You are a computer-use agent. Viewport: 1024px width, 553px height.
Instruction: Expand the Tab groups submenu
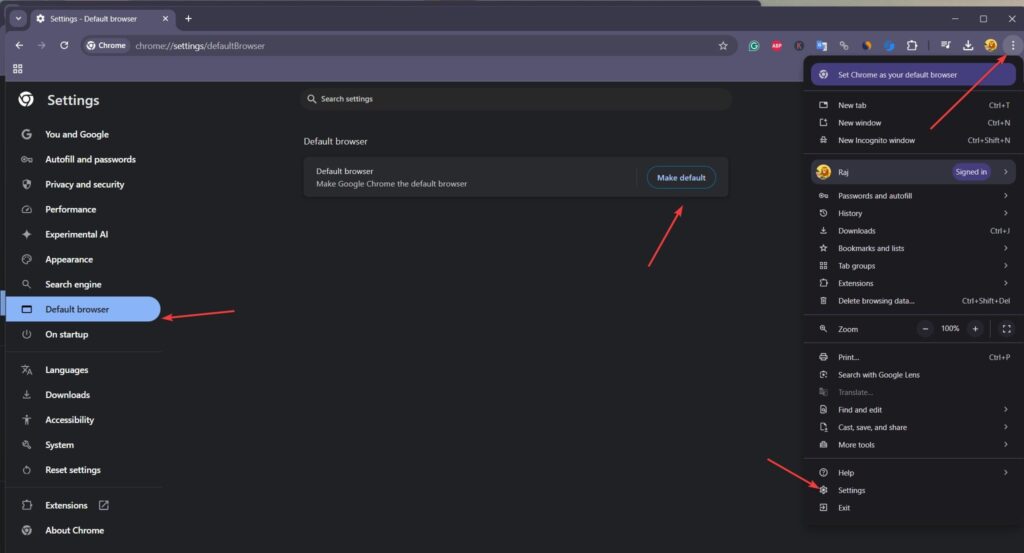(913, 266)
